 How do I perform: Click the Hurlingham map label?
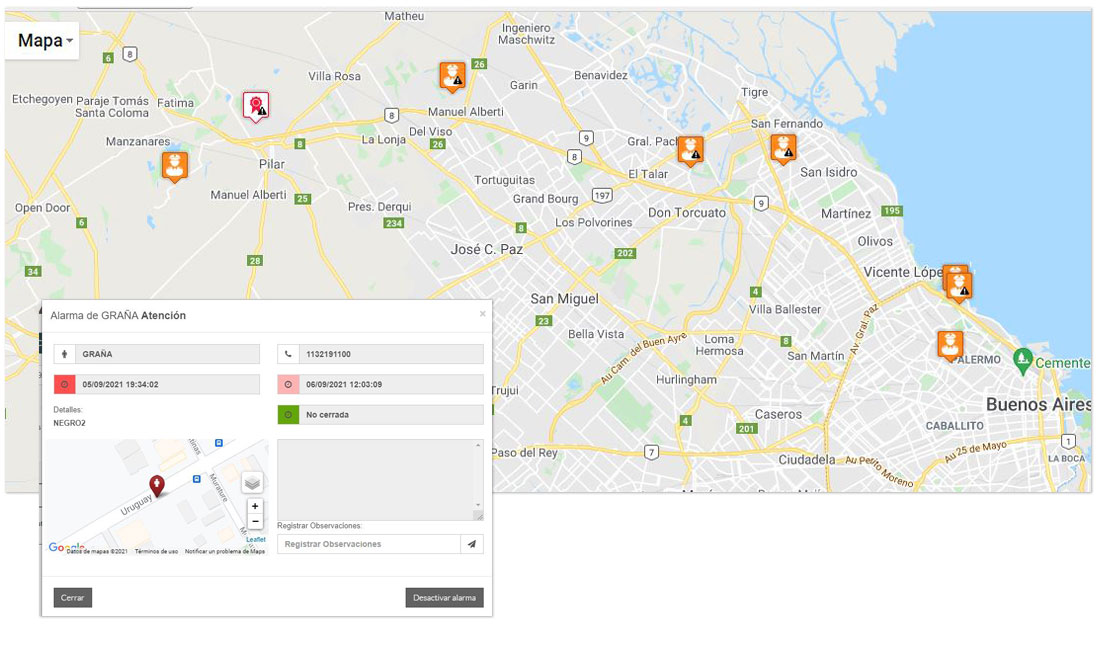[686, 380]
